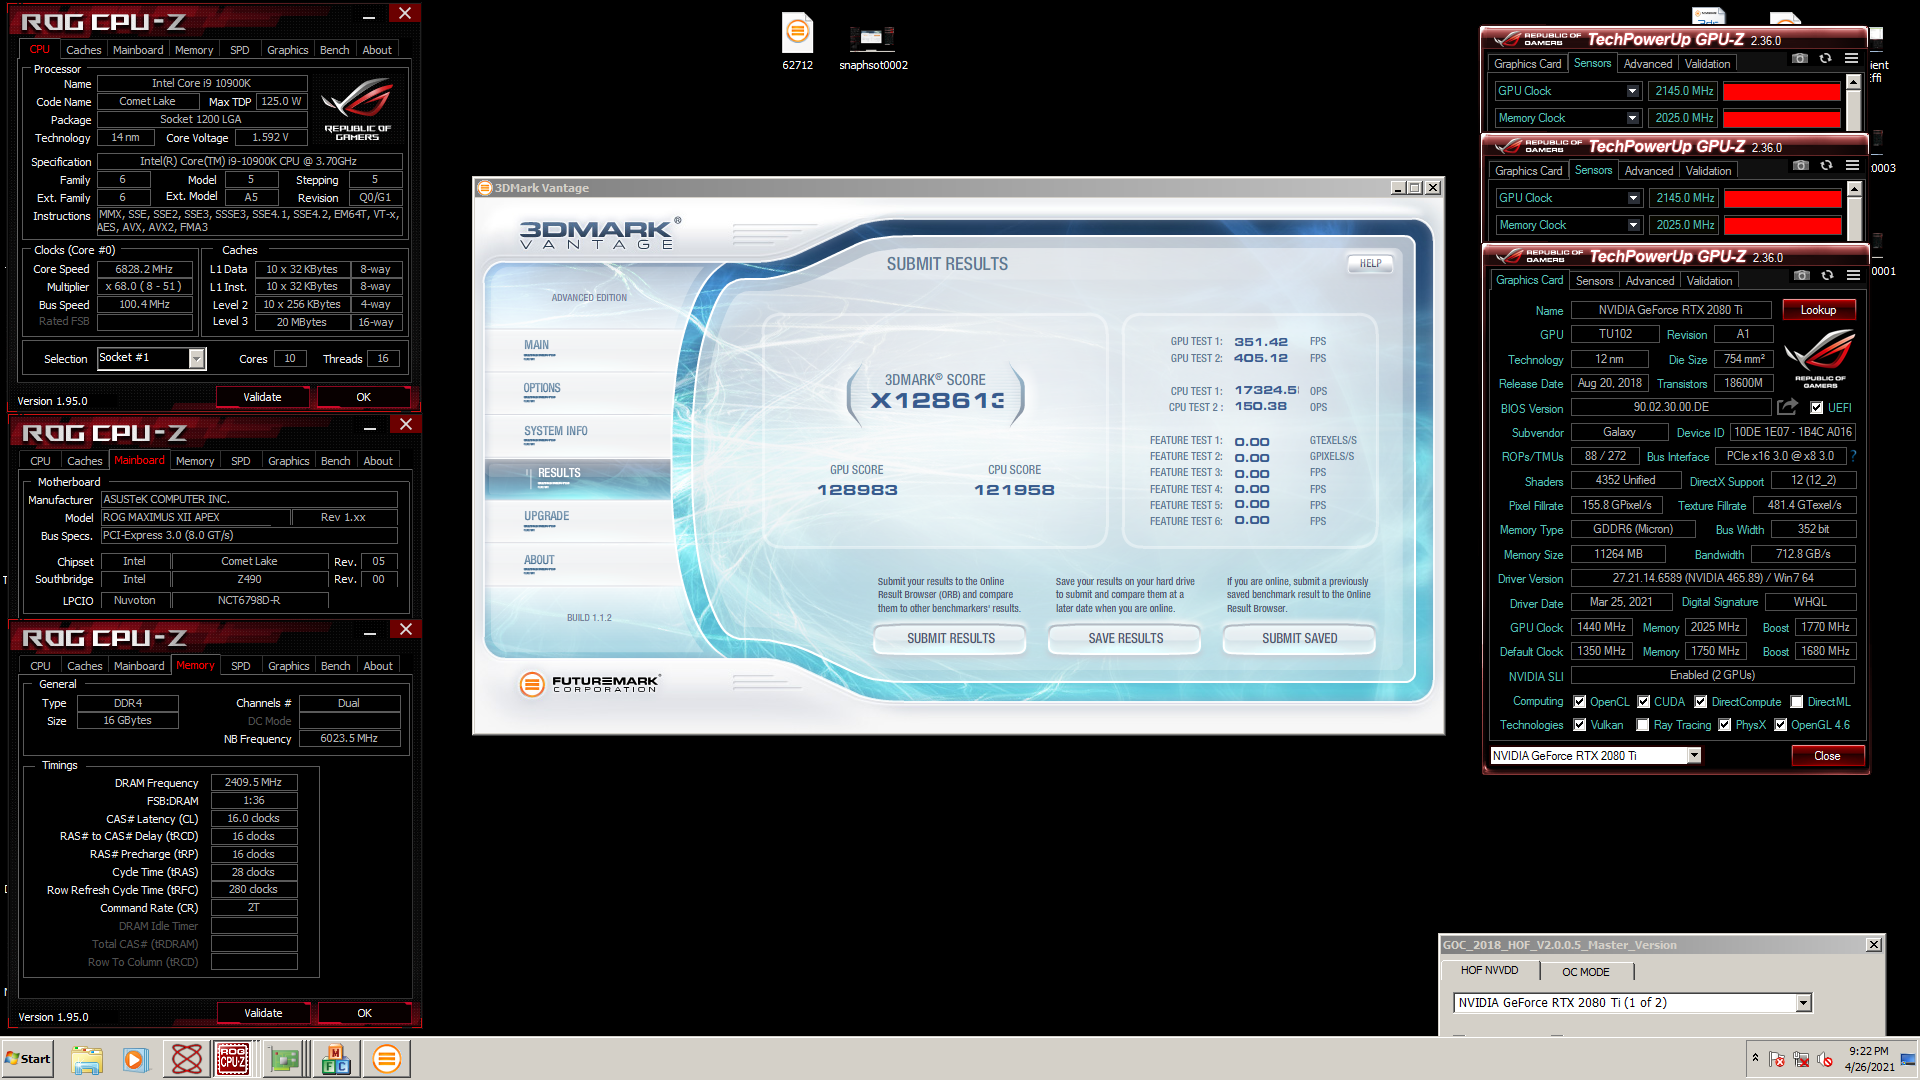Image resolution: width=1920 pixels, height=1080 pixels.
Task: Open the Socket #1 selection dropdown in CPU-Z
Action: pyautogui.click(x=196, y=358)
